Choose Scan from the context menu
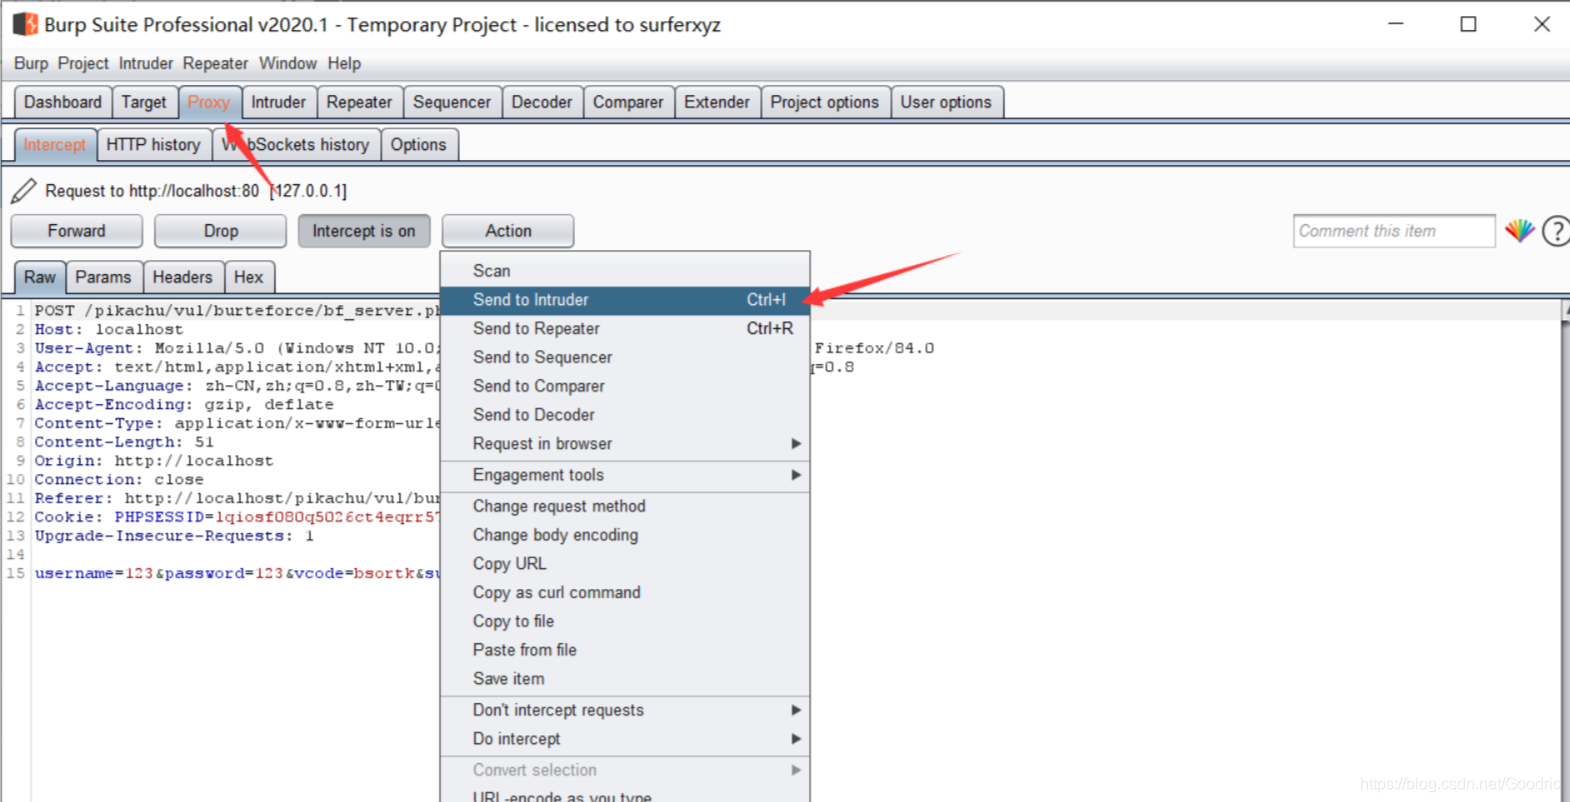 tap(625, 271)
